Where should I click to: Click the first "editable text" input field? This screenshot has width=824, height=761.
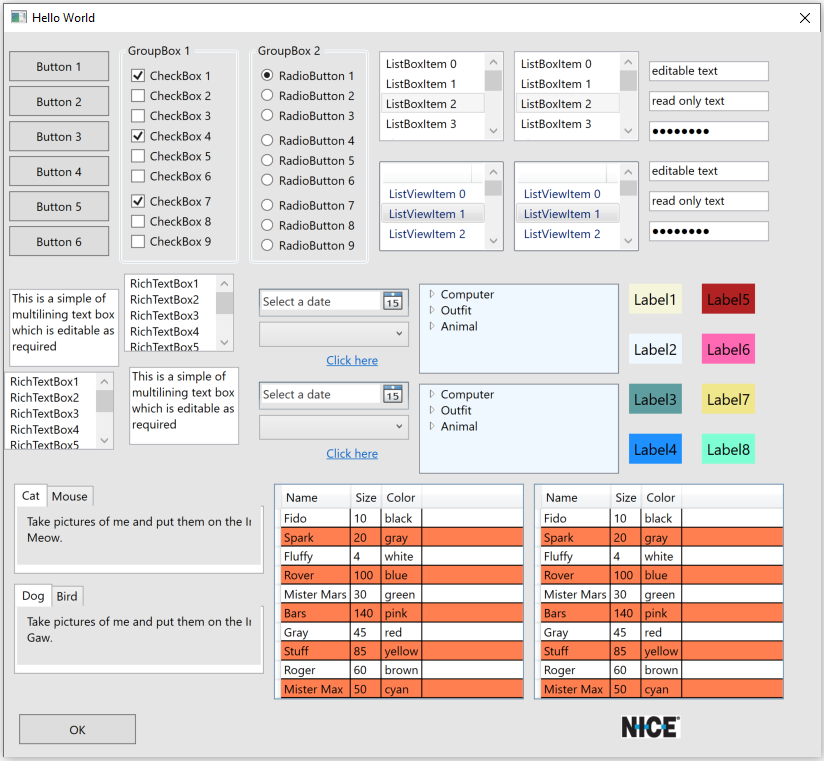(x=708, y=71)
